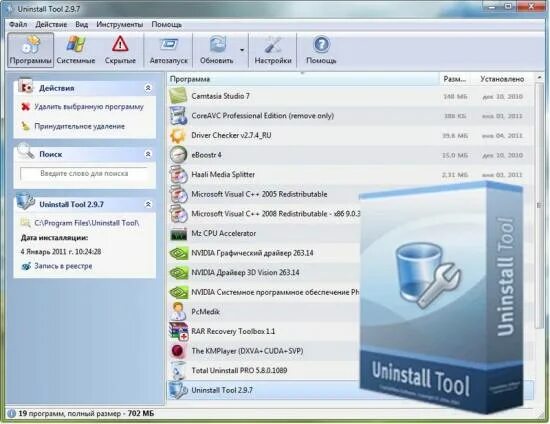550x424 pixels.
Task: Select Driver Checker v2.7.4_RU
Action: (351, 135)
